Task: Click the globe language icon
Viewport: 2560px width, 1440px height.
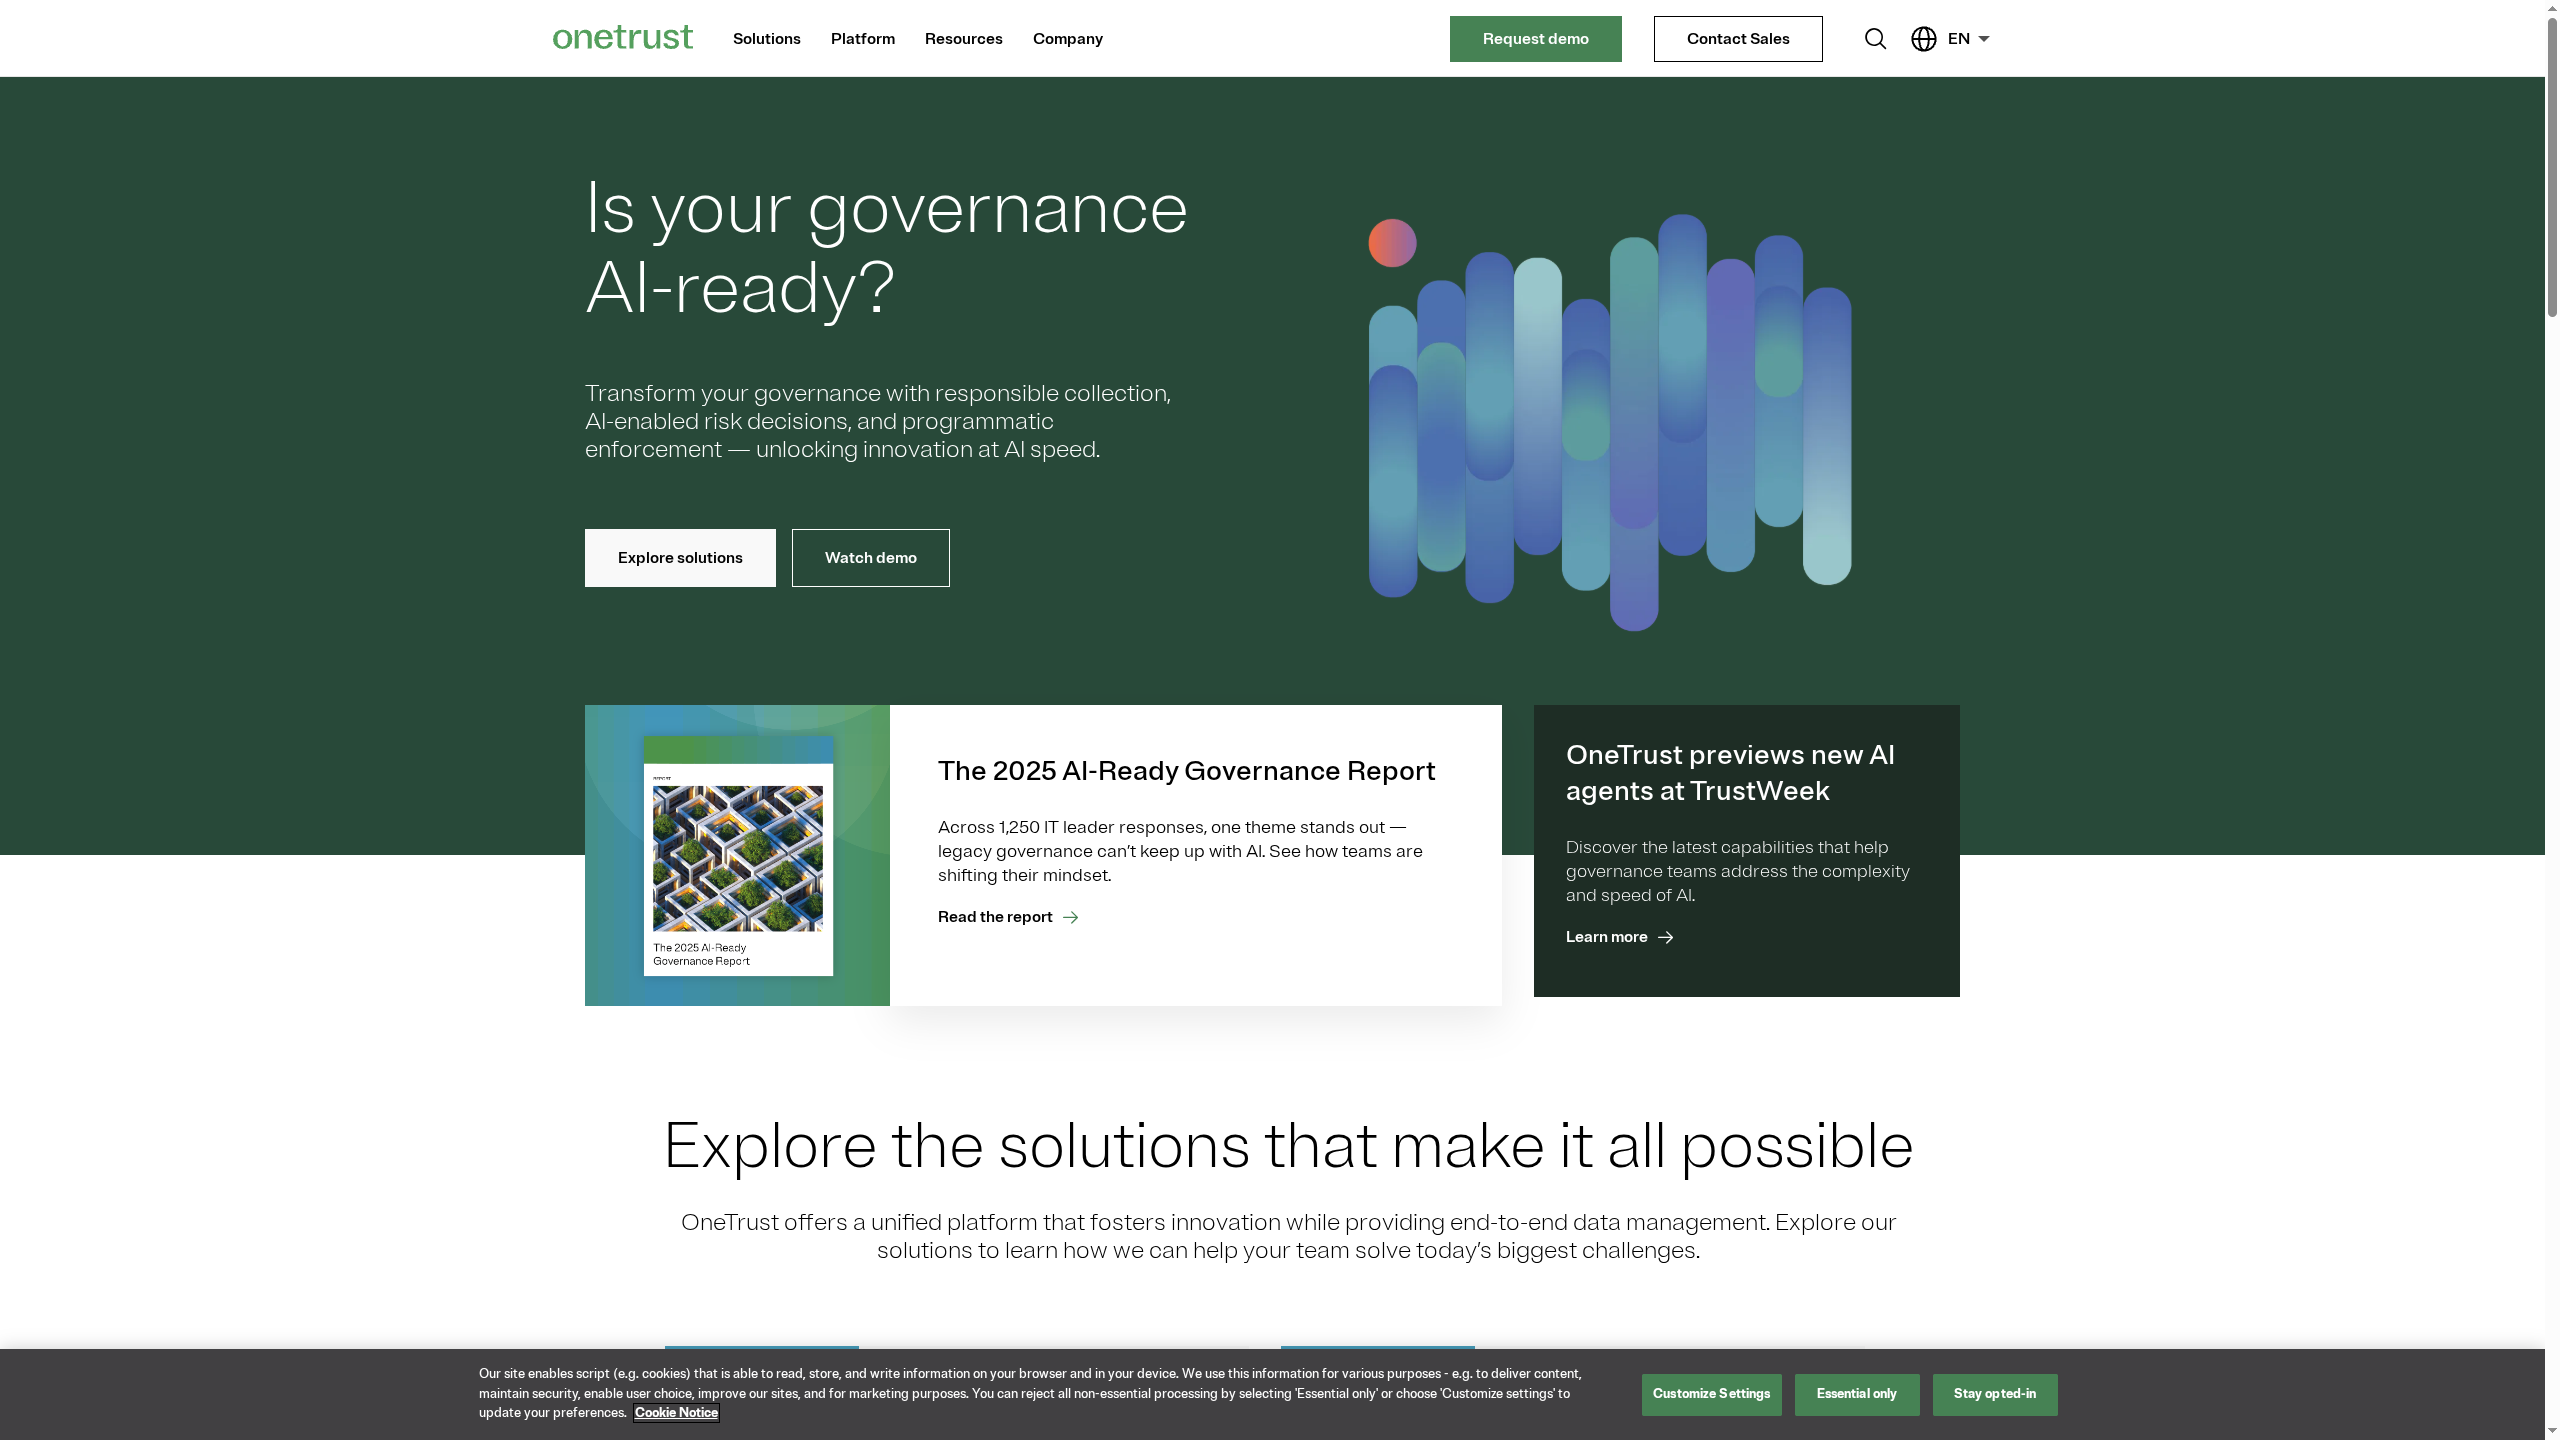Action: [1923, 38]
